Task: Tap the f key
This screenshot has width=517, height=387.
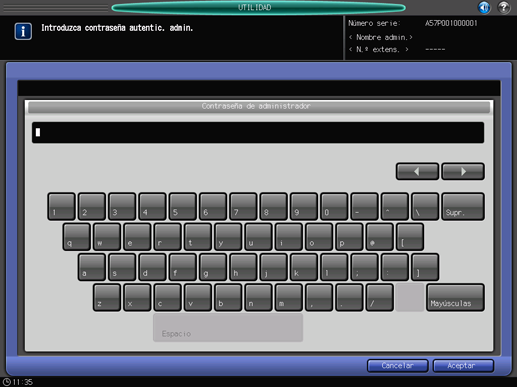Action: pos(183,267)
